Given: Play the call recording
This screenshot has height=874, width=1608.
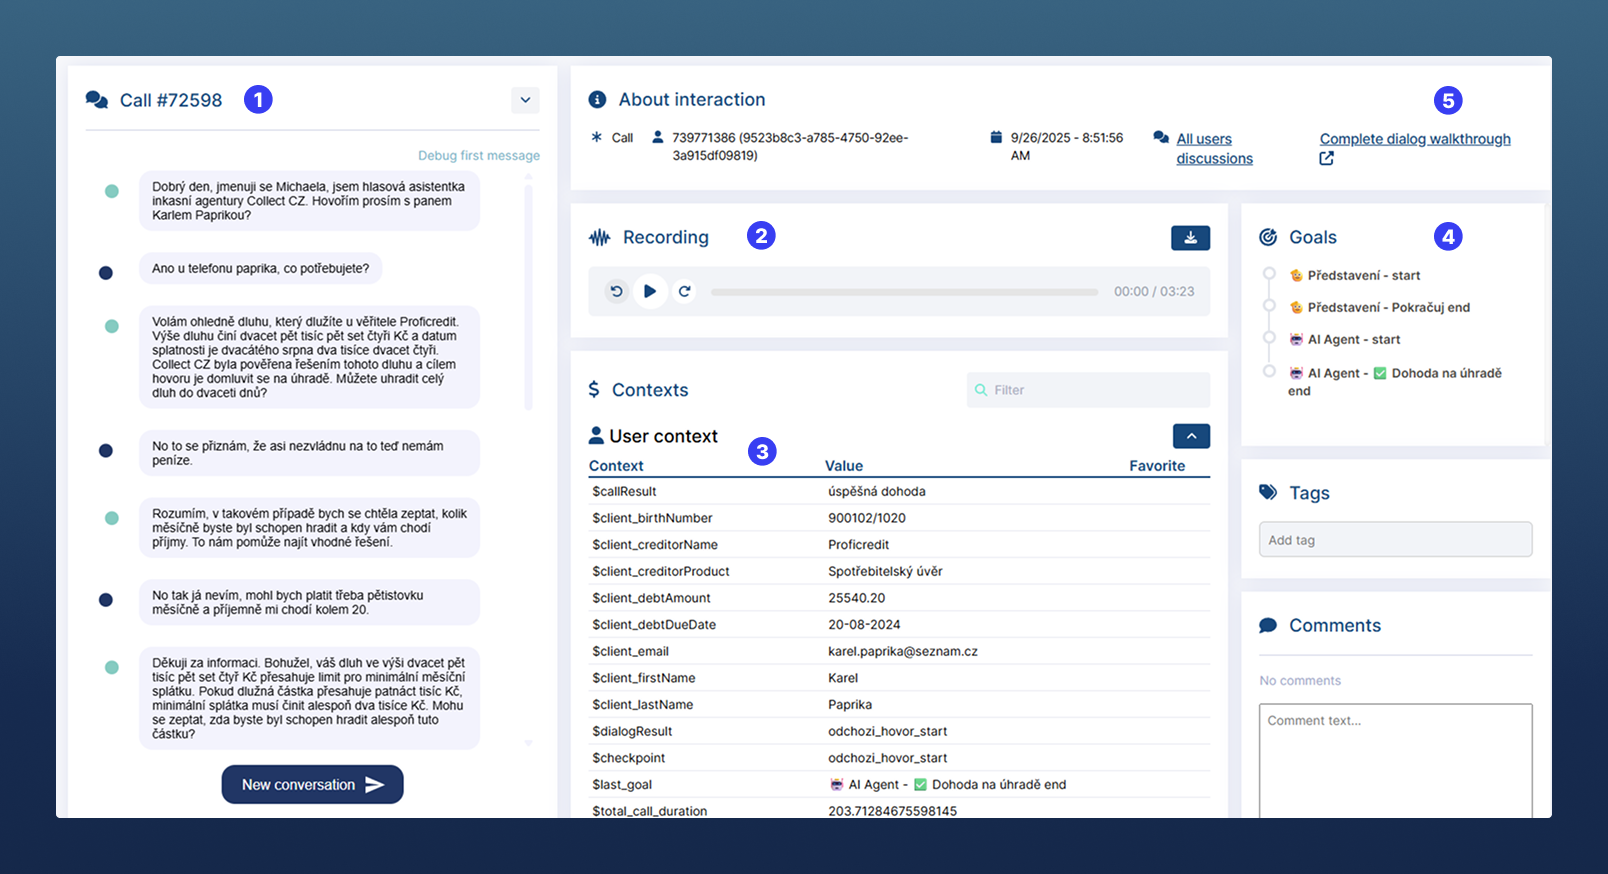Looking at the screenshot, I should pos(650,291).
